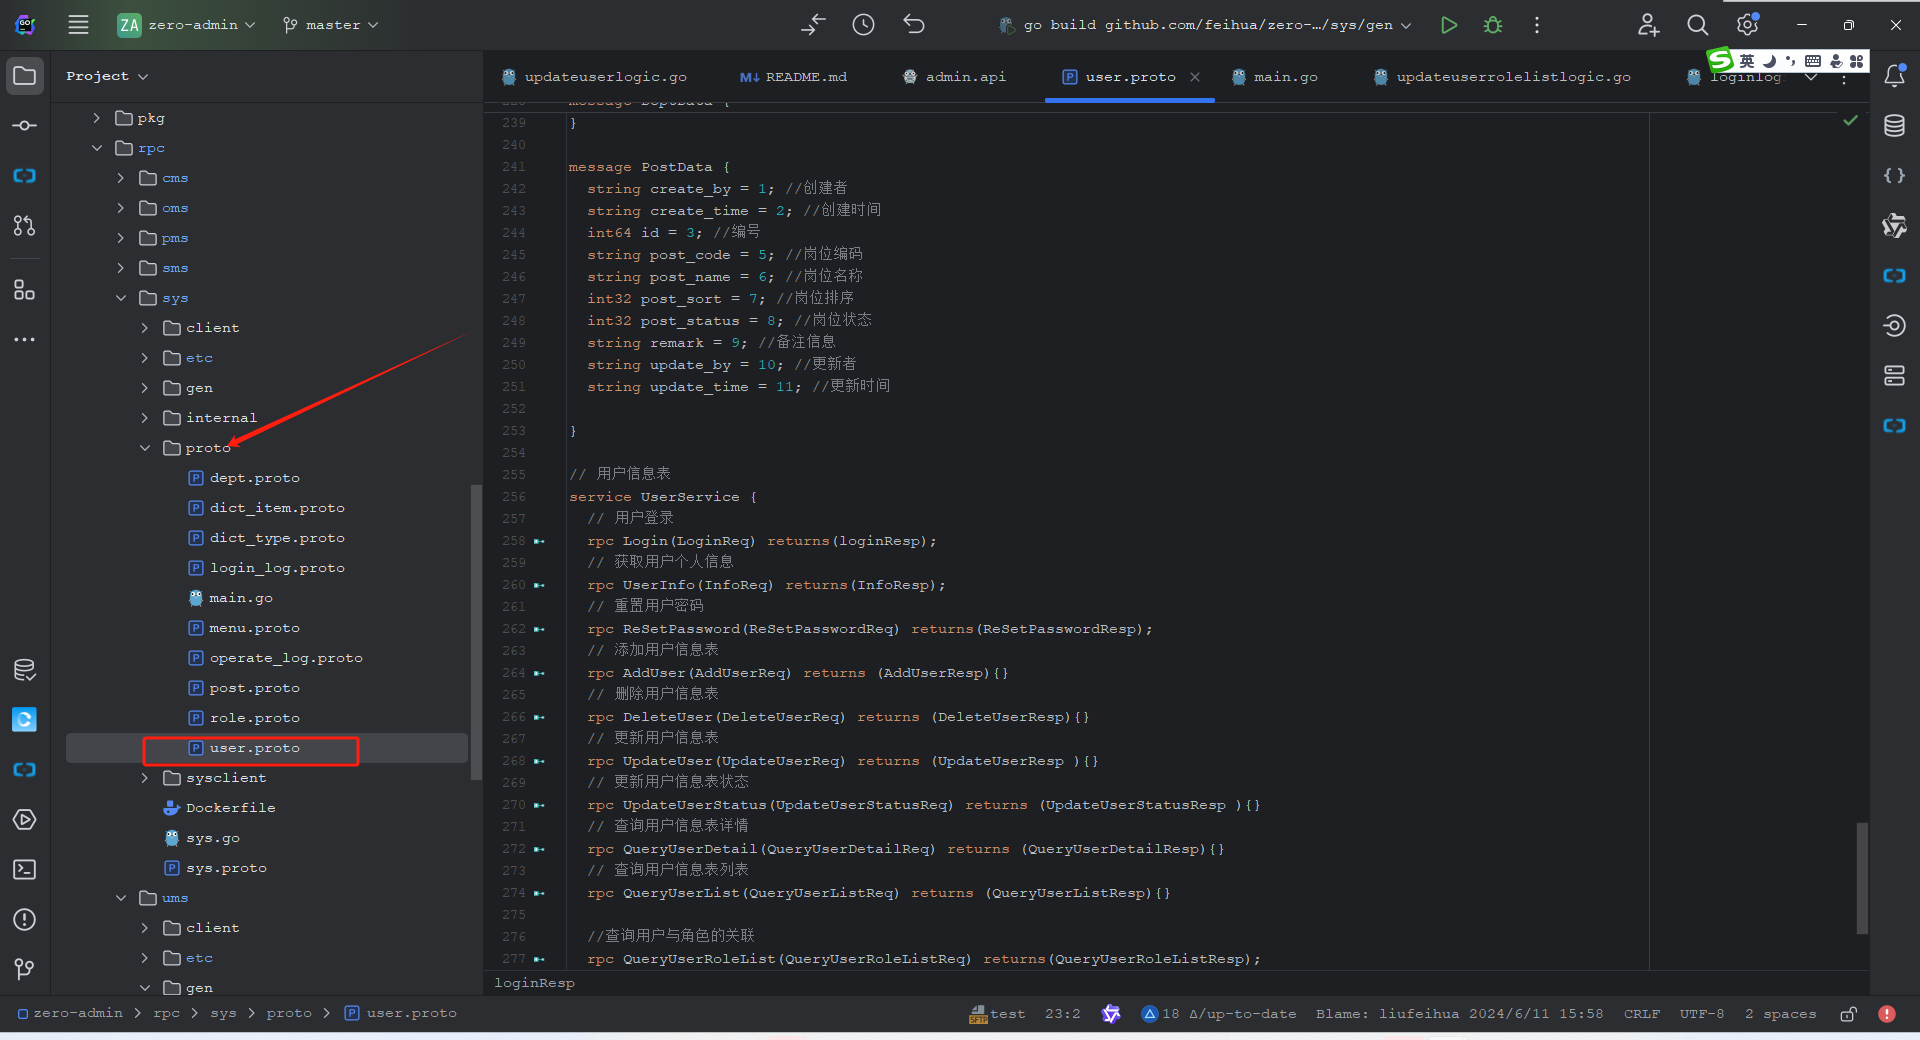Open IDE settings gear icon
Viewport: 1920px width, 1040px height.
click(x=1747, y=25)
